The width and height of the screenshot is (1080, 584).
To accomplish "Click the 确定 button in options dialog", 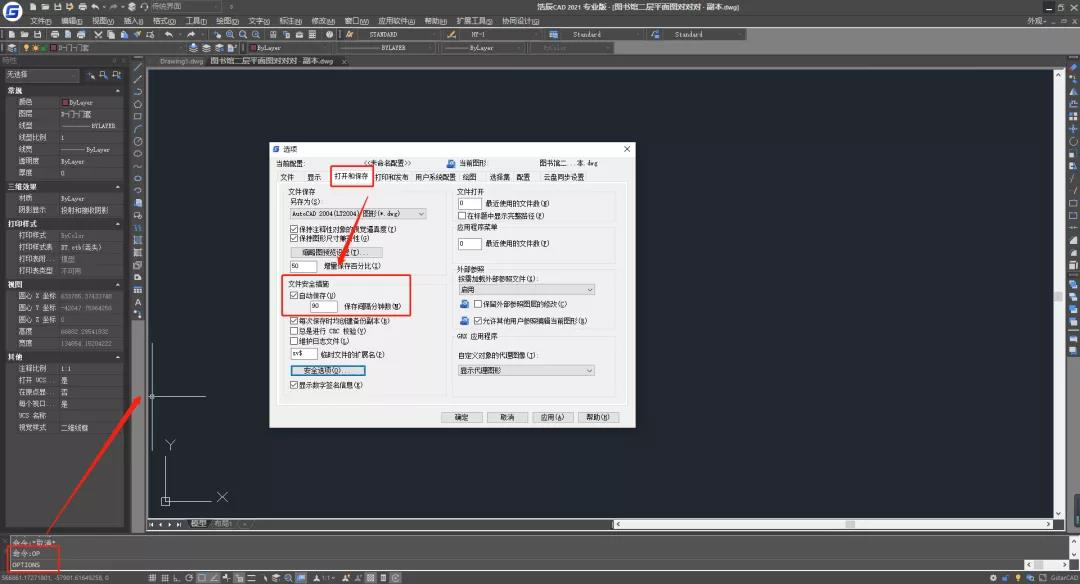I will click(461, 417).
